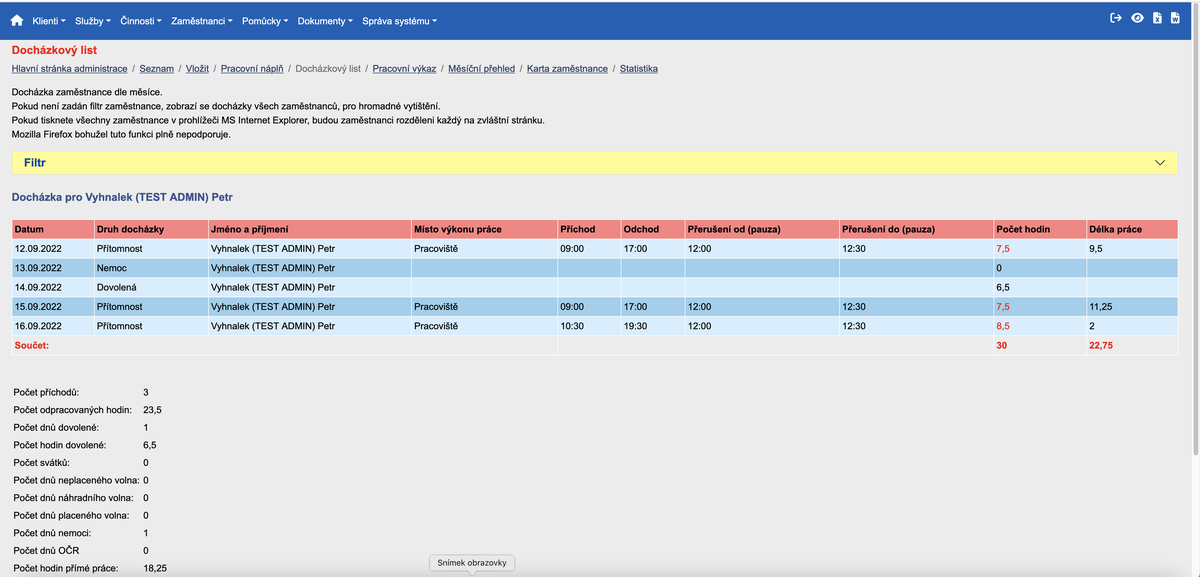Go to Hlavní stránka administrace via breadcrumb
Image resolution: width=1200 pixels, height=577 pixels.
pos(69,68)
